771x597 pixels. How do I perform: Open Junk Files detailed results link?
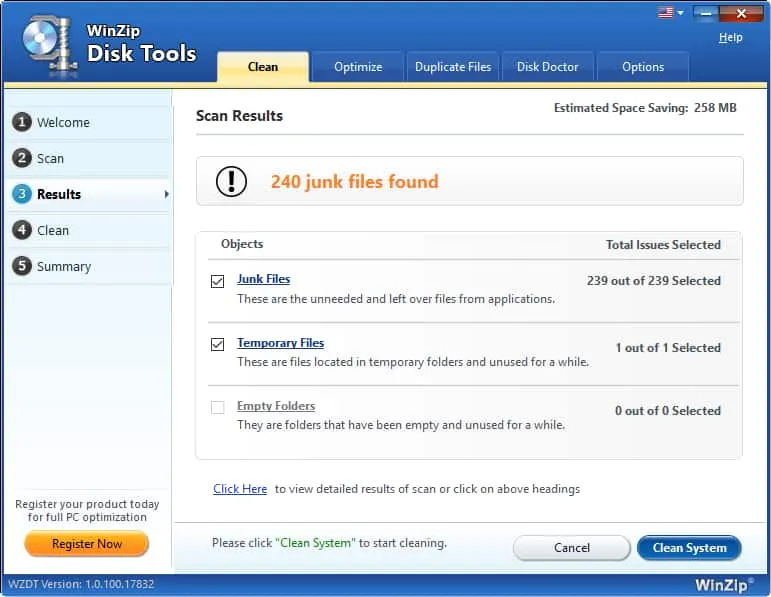(264, 279)
